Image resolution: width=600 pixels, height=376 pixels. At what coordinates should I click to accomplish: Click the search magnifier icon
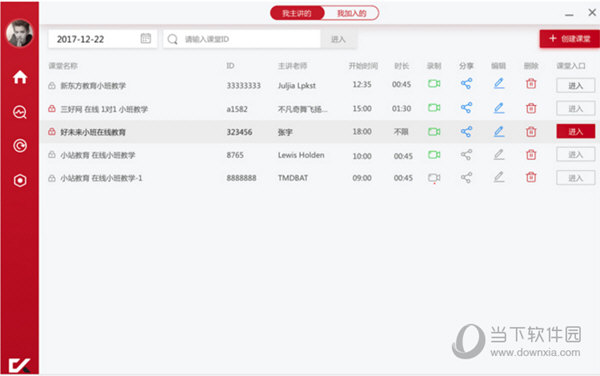point(173,39)
